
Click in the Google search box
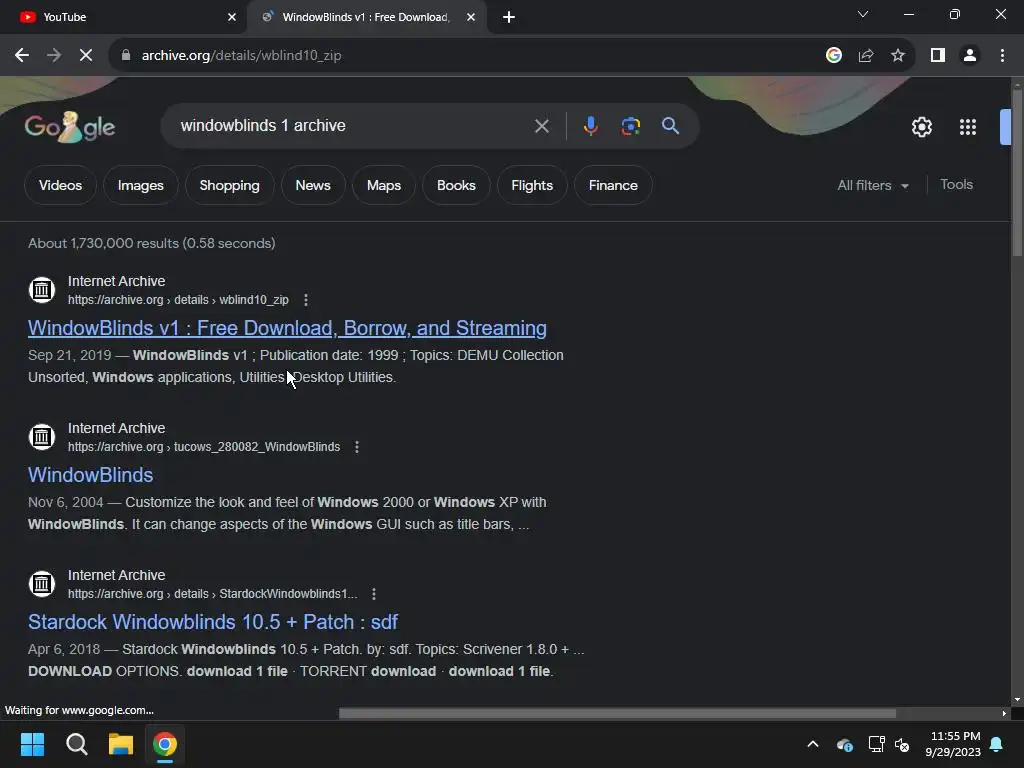point(353,126)
